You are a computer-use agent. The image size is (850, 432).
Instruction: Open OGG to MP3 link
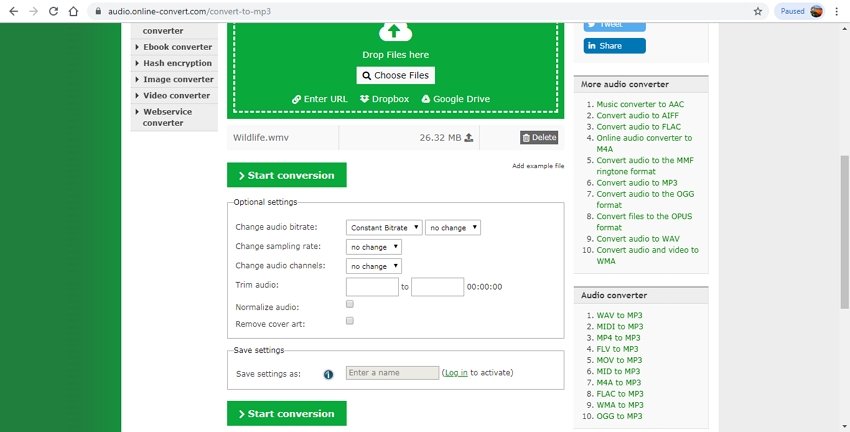[619, 416]
